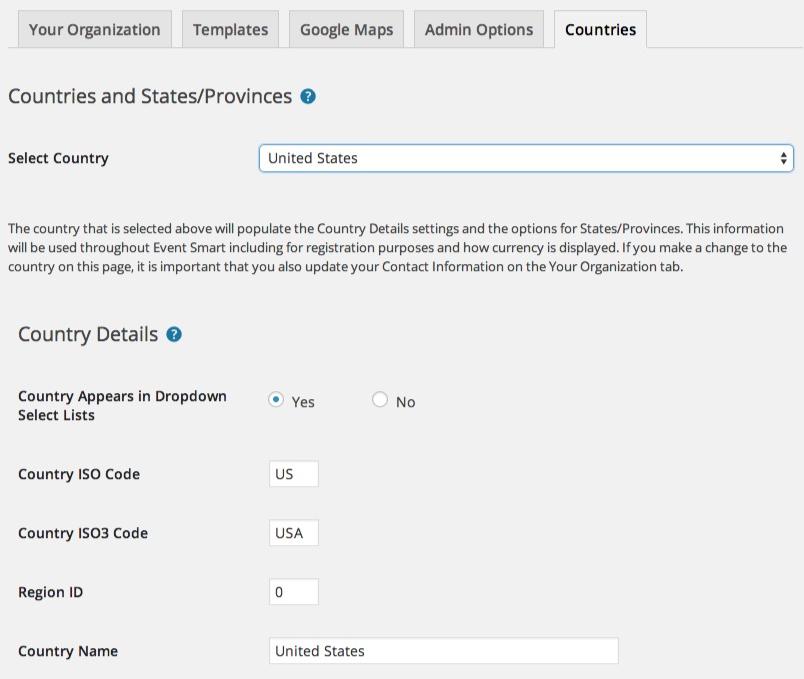Switch to the Your Organization tab

click(x=95, y=30)
